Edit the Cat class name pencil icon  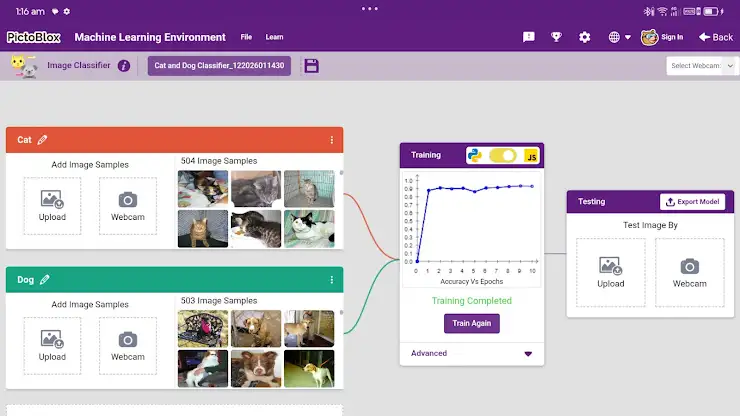click(x=42, y=140)
